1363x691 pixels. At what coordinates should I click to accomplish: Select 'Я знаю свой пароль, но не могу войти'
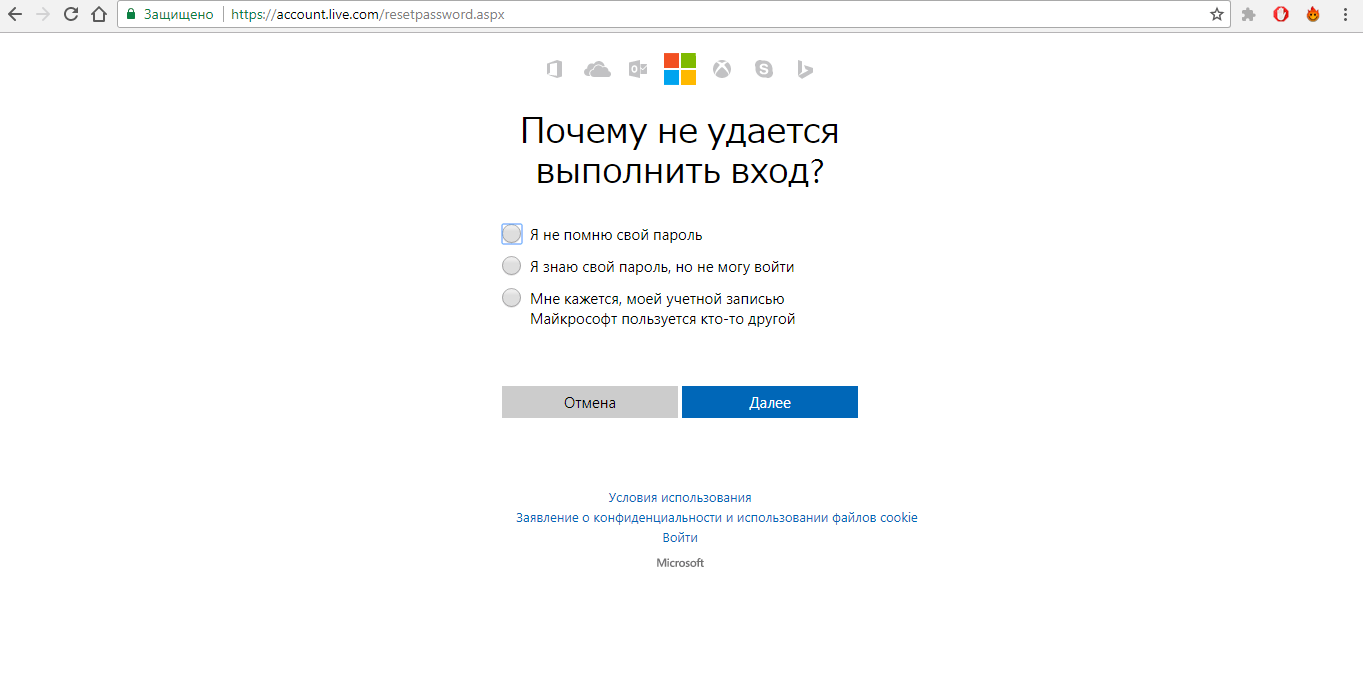(512, 266)
